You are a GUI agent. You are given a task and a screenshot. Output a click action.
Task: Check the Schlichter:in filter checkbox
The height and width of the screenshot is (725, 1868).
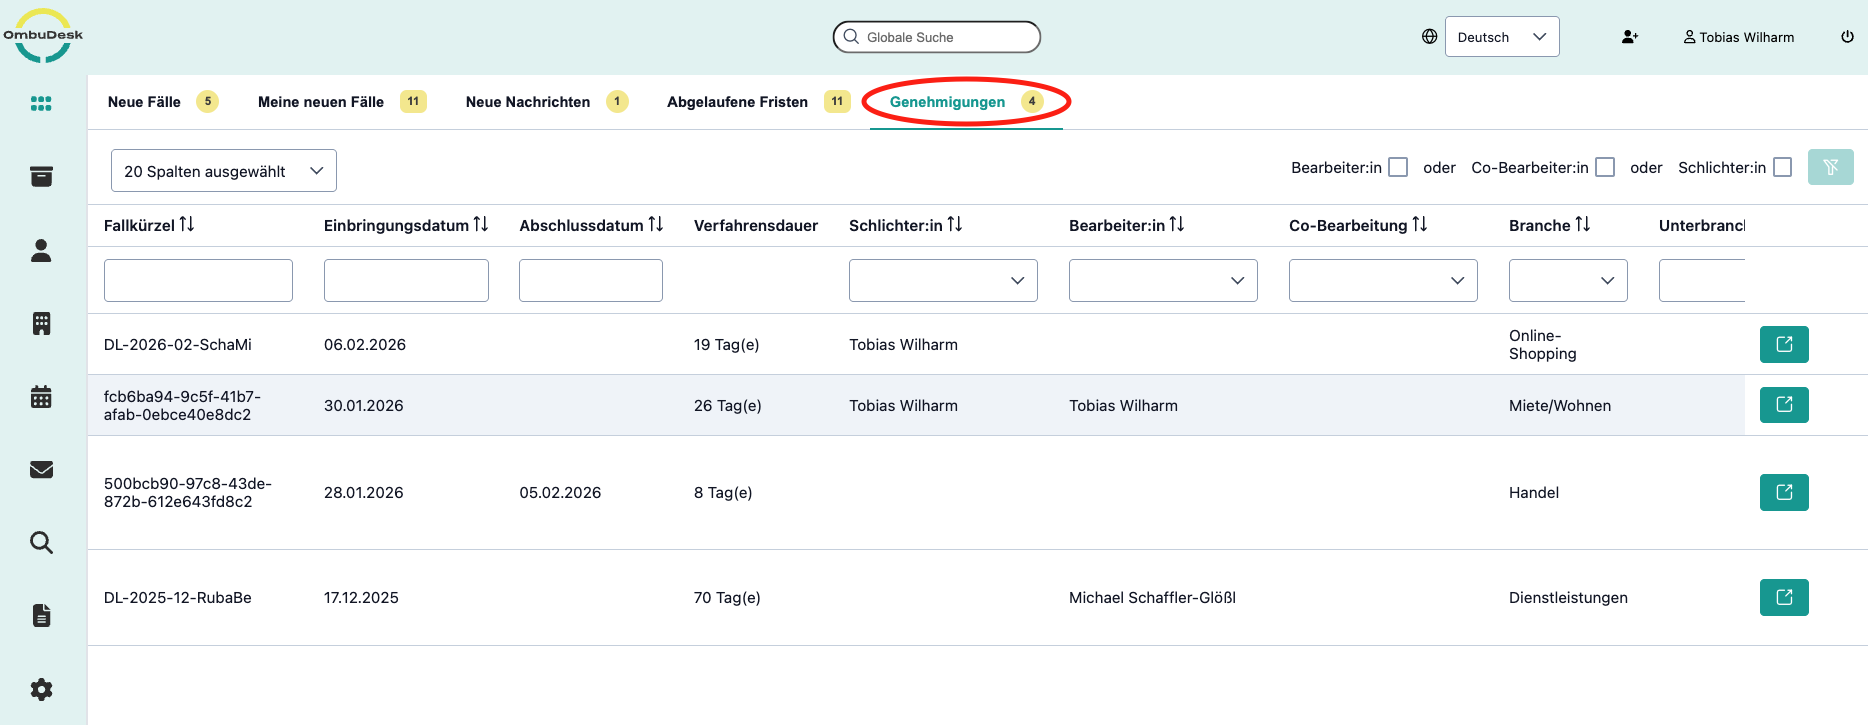(x=1782, y=167)
